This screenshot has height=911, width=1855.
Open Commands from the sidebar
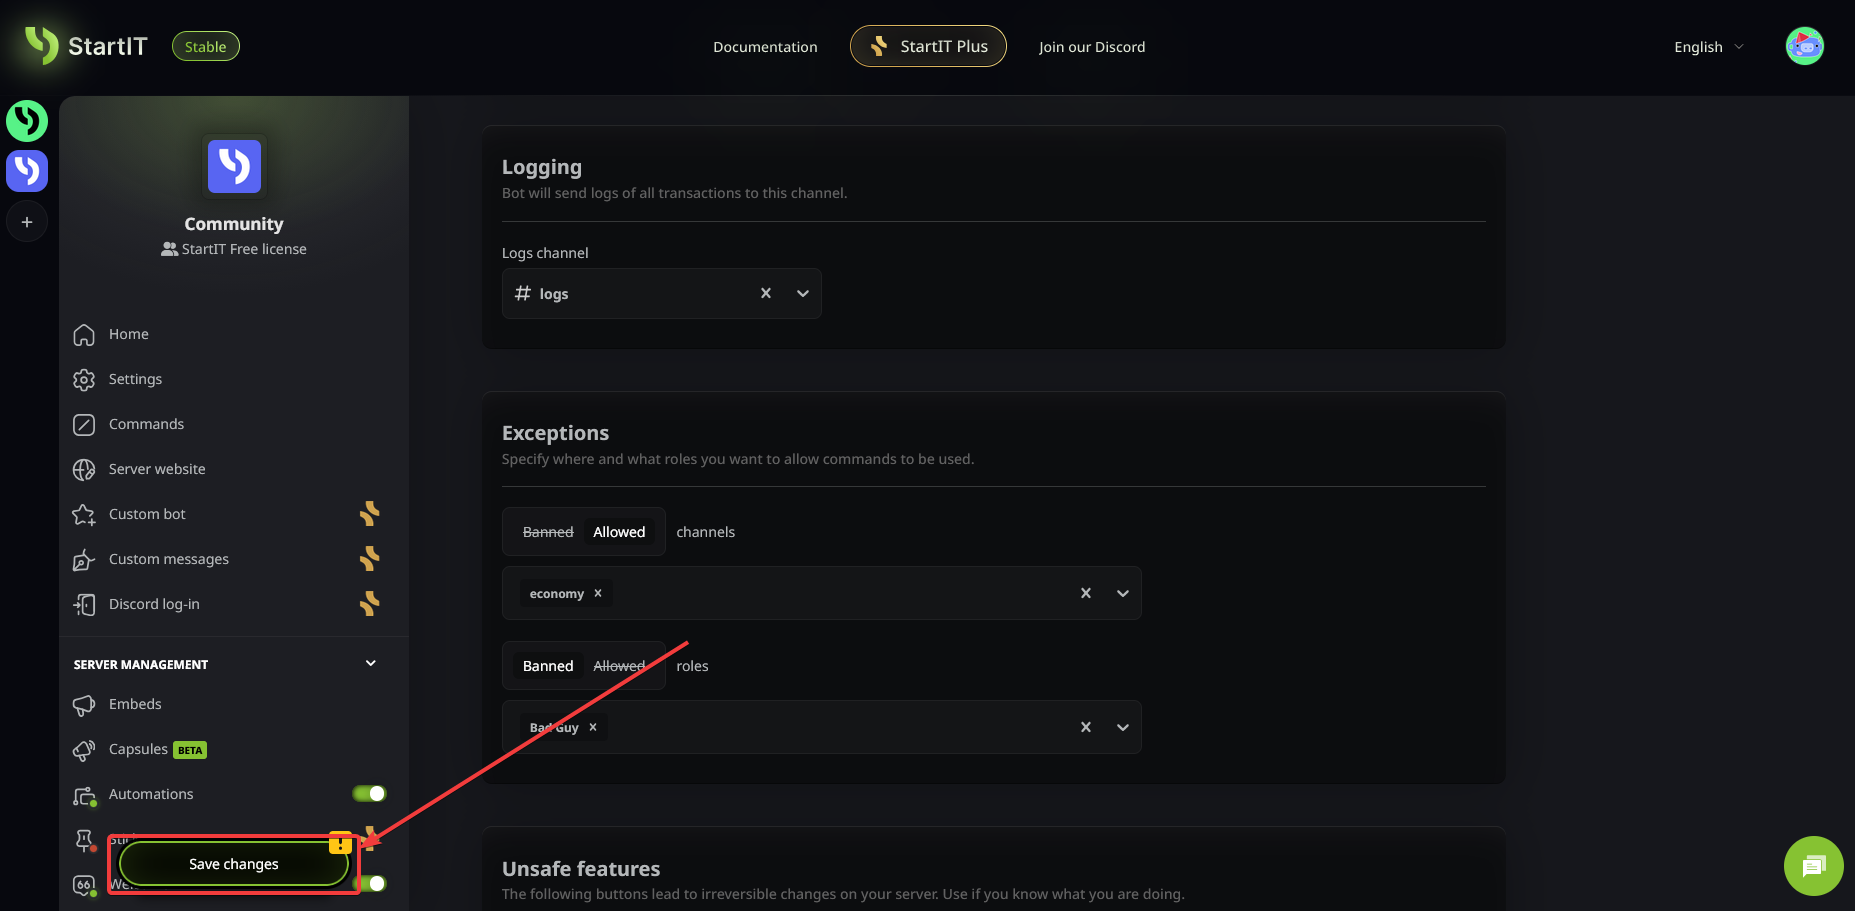(146, 424)
